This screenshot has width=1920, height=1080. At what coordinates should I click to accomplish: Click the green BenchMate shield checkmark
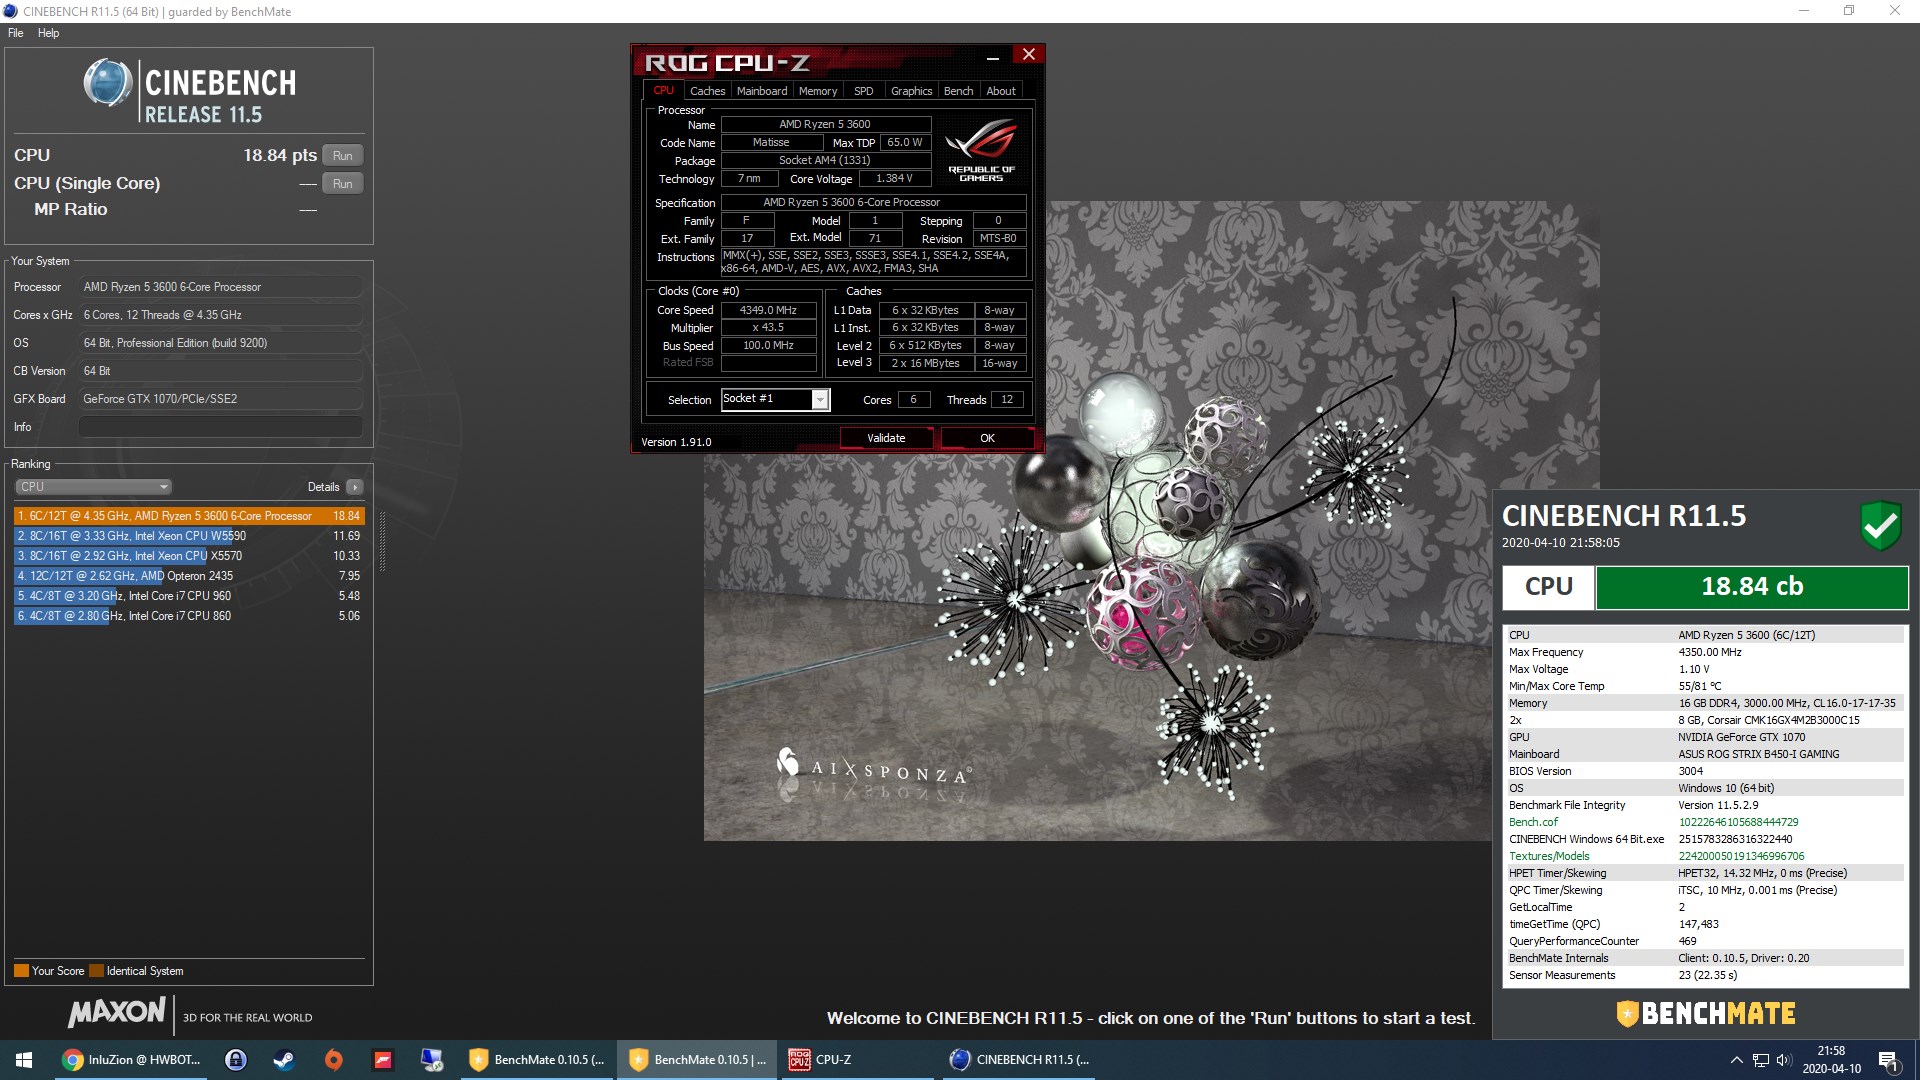(1880, 525)
